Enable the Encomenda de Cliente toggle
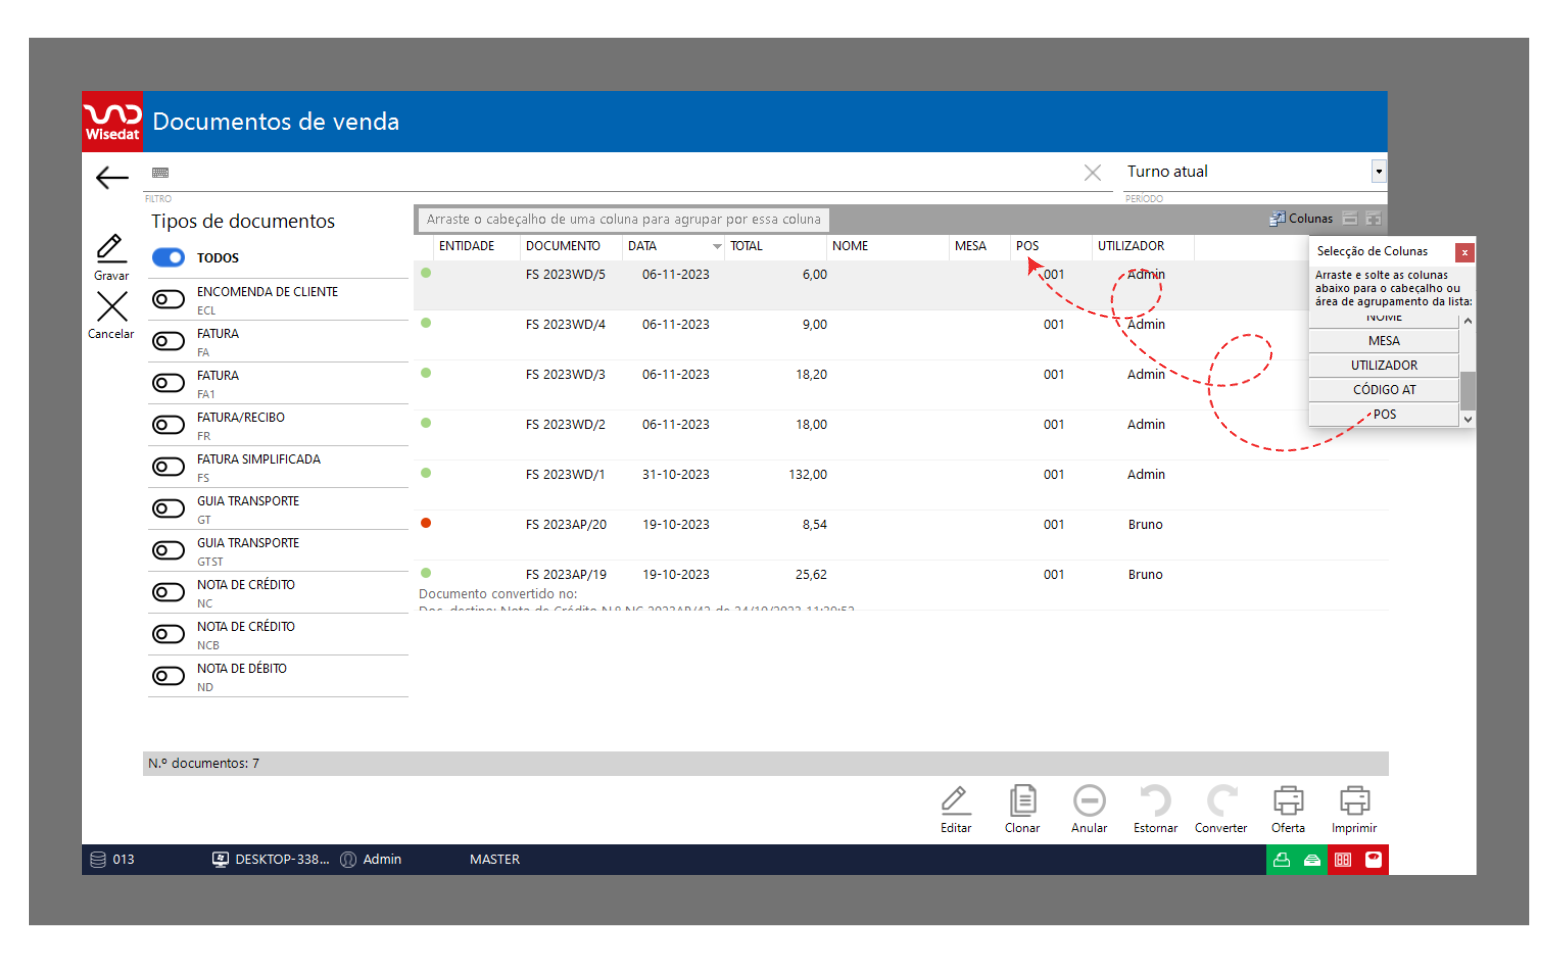1558x955 pixels. tap(168, 299)
